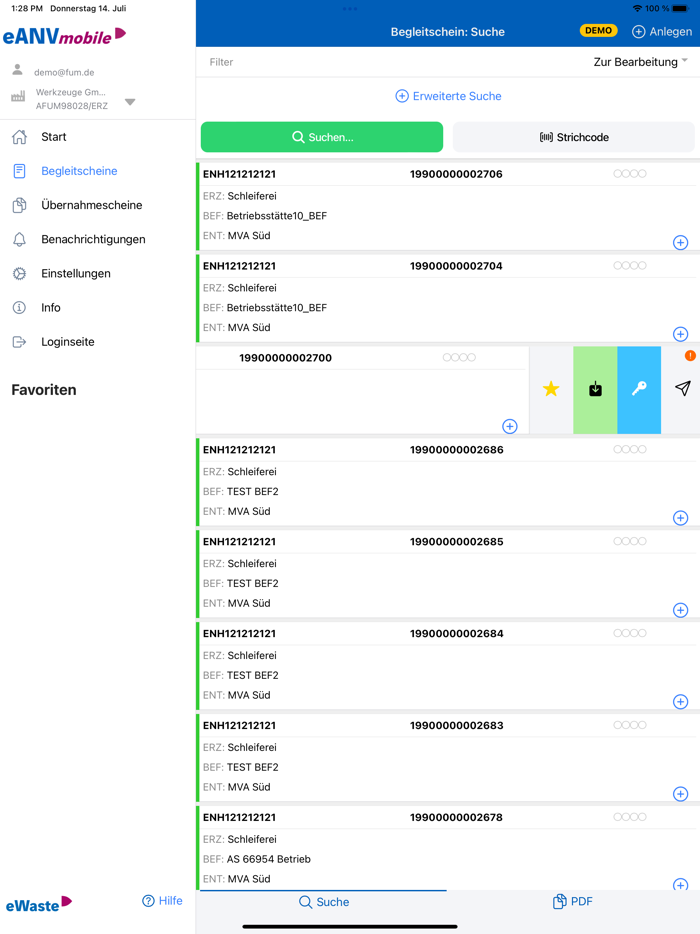
Task: Click the demo@fum.de user account
Action: [64, 73]
